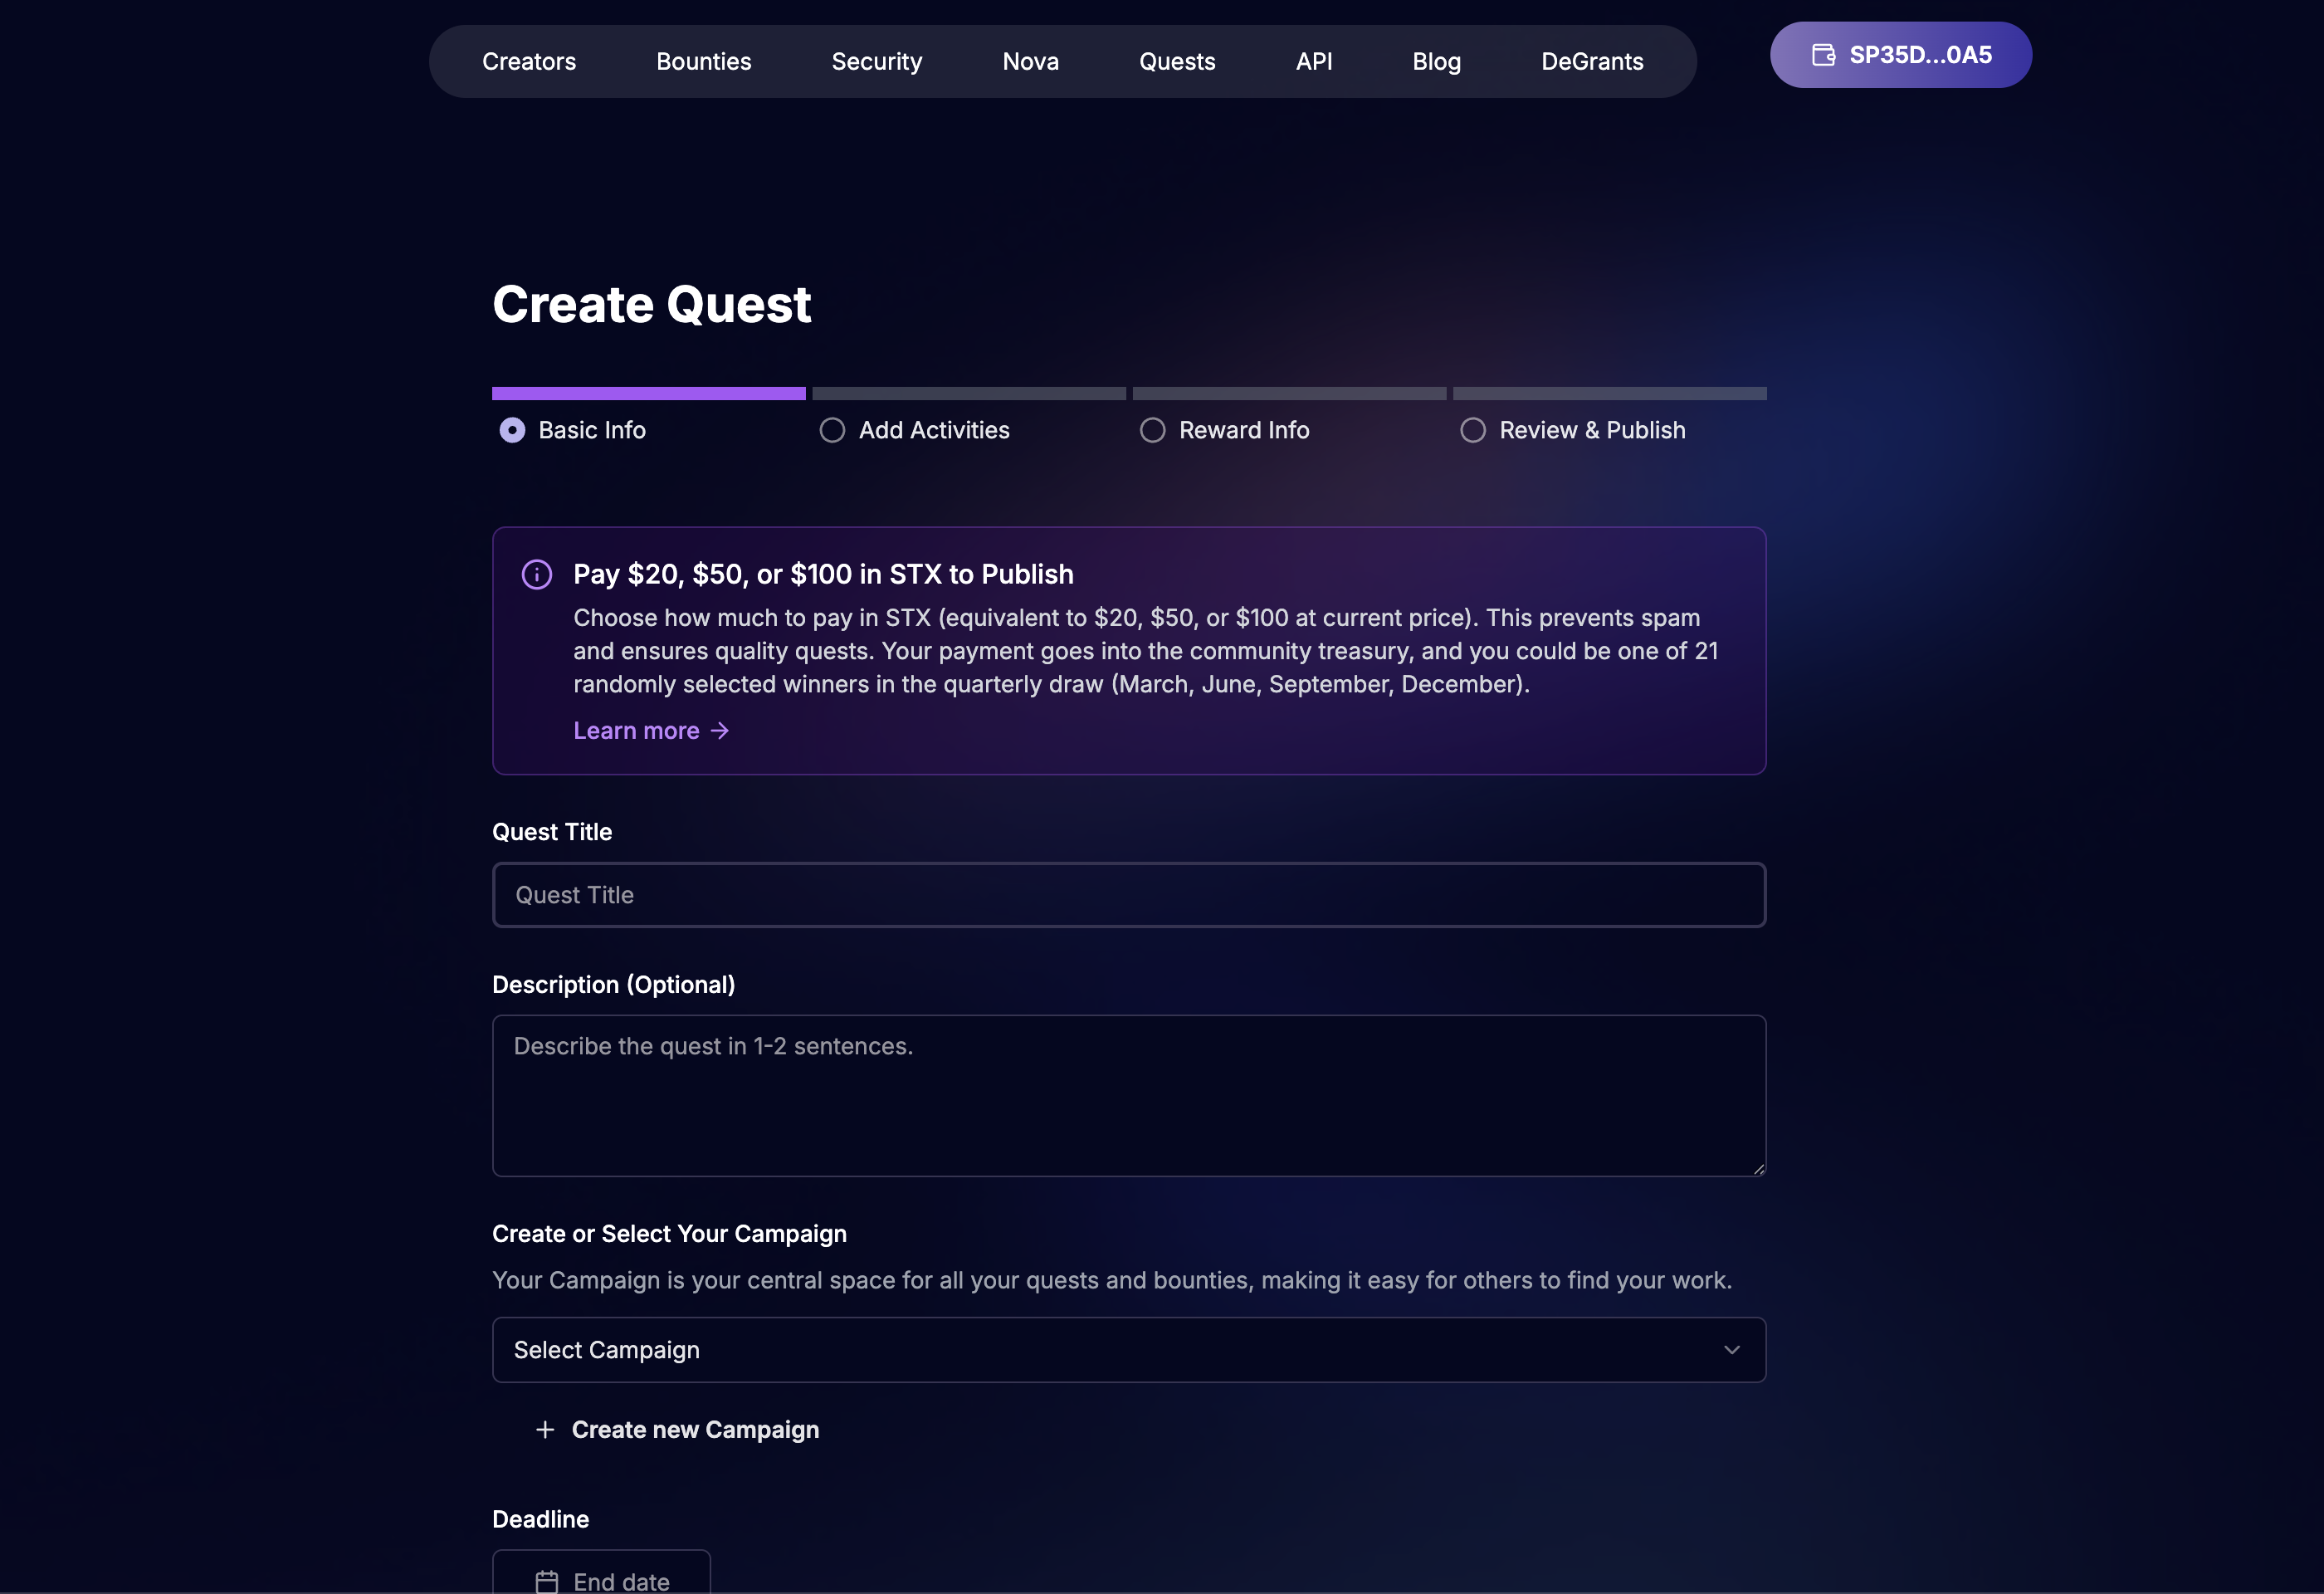Click the plus icon for new Campaign
Screen dimensions: 2324x1594
pyautogui.click(x=545, y=1430)
